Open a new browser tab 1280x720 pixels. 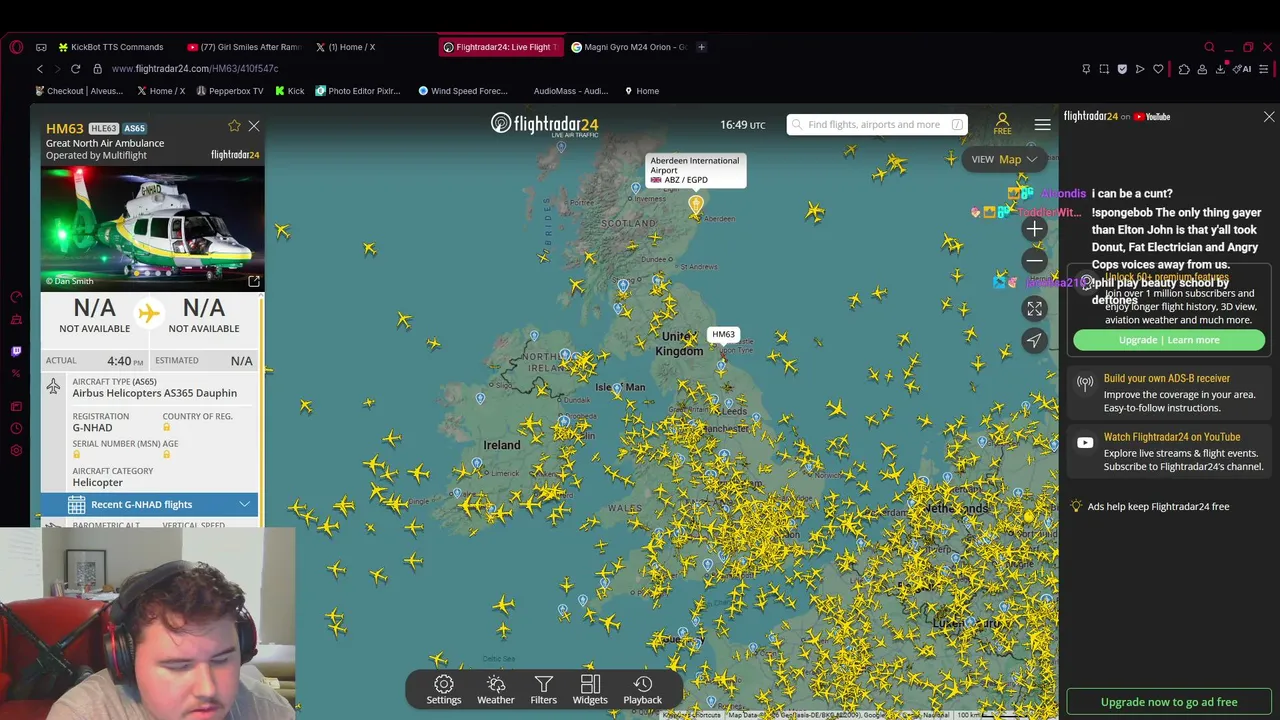701,47
